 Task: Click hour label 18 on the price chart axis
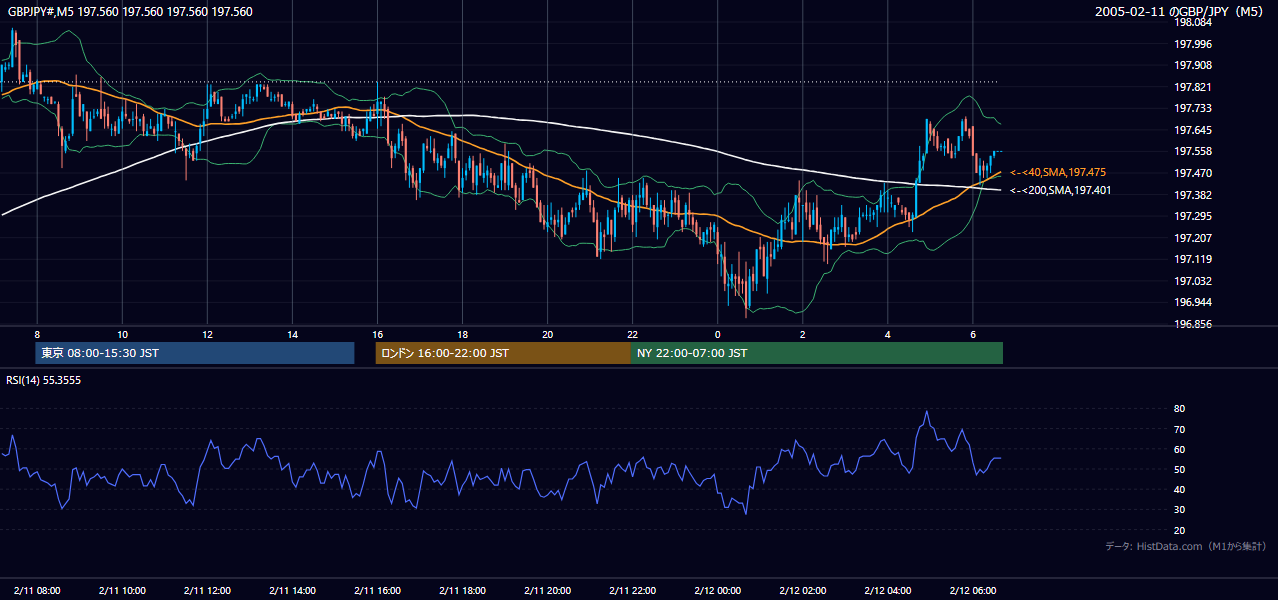[462, 334]
